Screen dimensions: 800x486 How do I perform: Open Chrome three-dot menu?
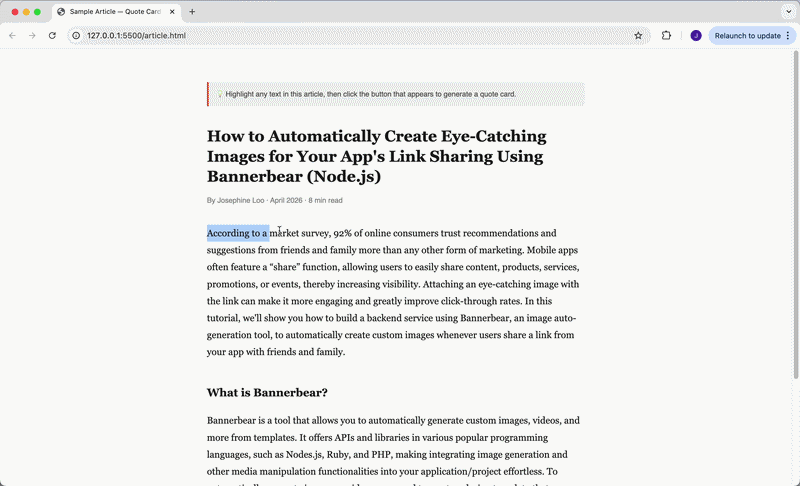788,36
